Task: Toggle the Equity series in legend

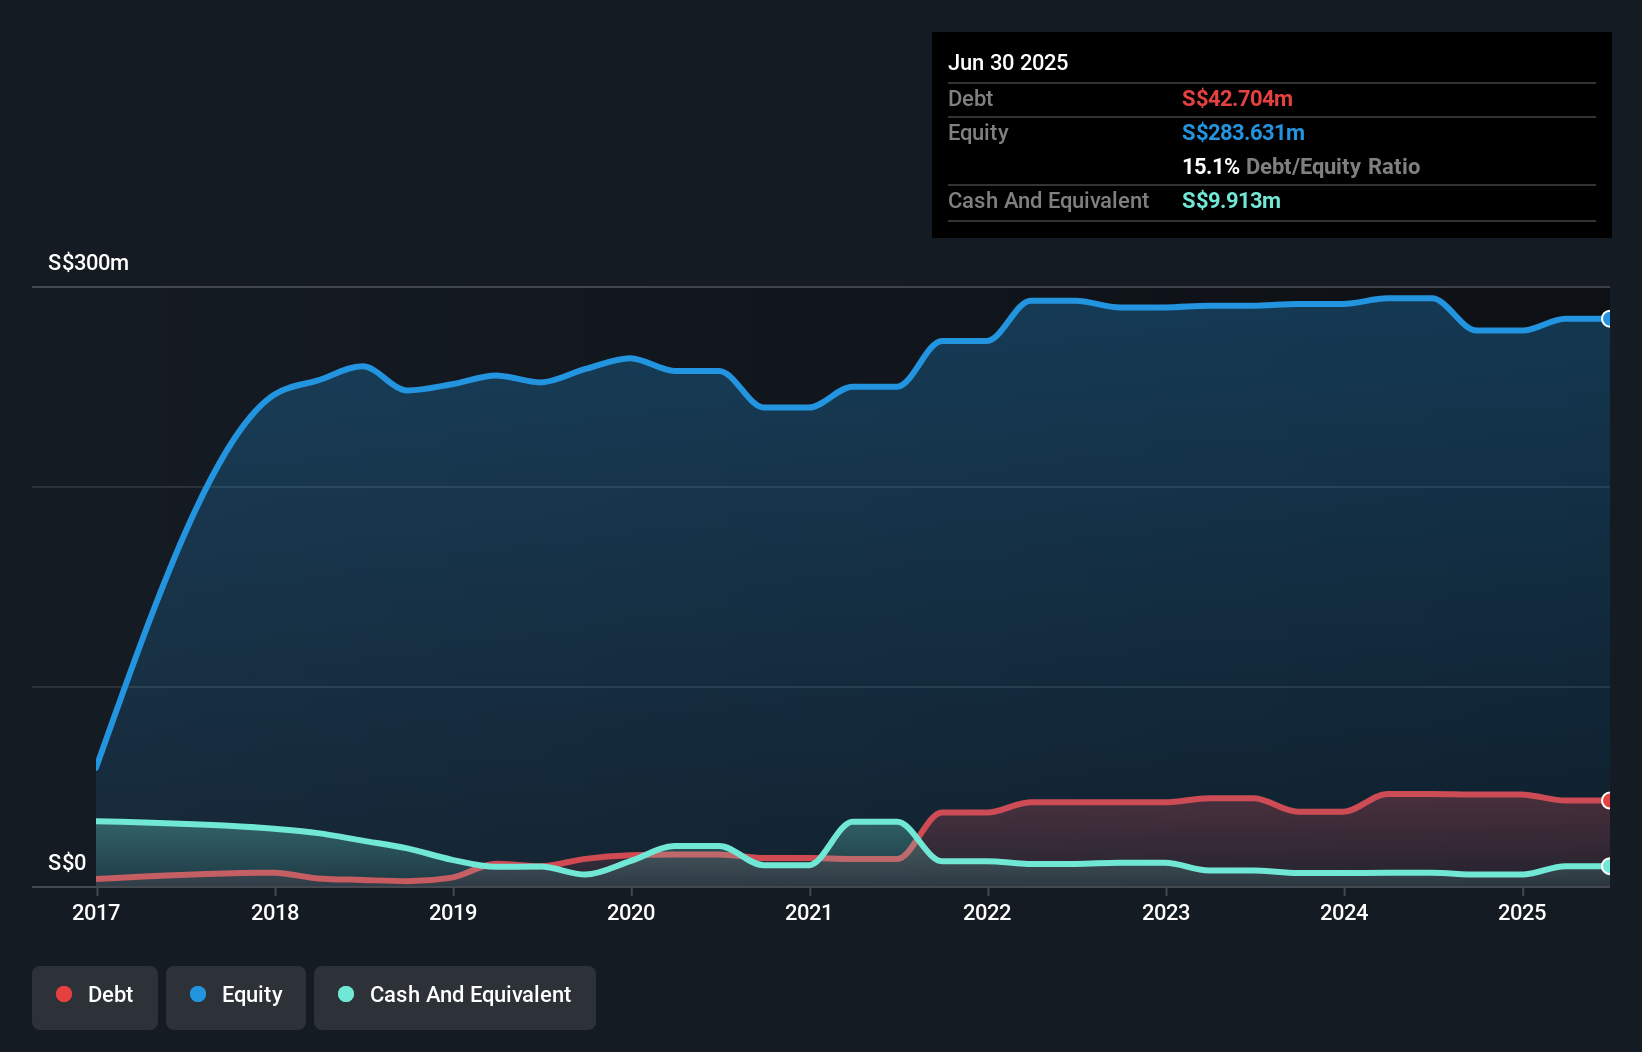Action: (236, 996)
